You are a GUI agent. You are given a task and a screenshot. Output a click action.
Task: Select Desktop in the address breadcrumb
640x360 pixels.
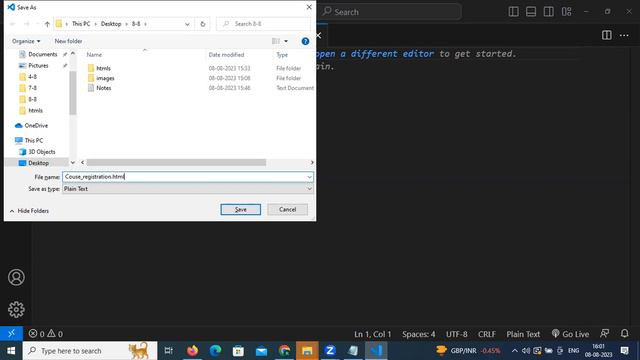(x=111, y=24)
